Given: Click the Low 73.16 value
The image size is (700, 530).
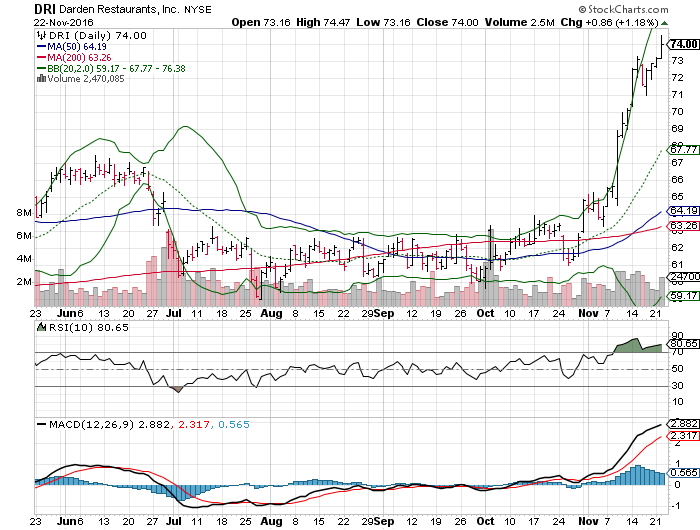Looking at the screenshot, I should [383, 22].
